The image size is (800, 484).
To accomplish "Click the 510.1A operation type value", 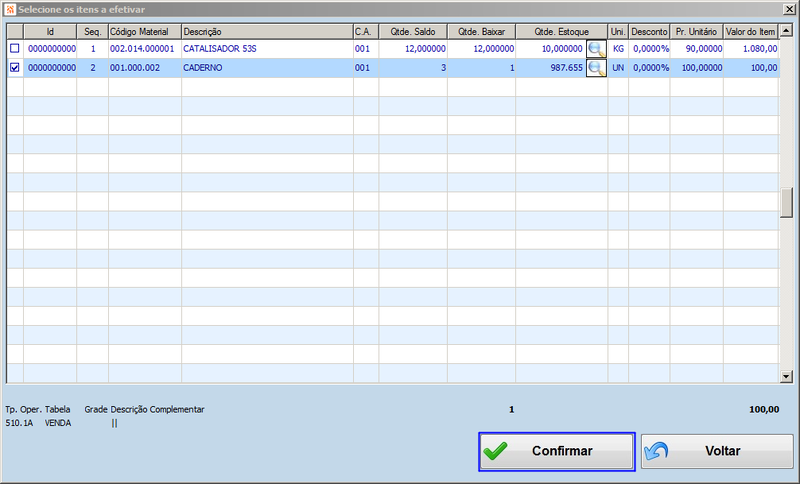I will pos(19,423).
